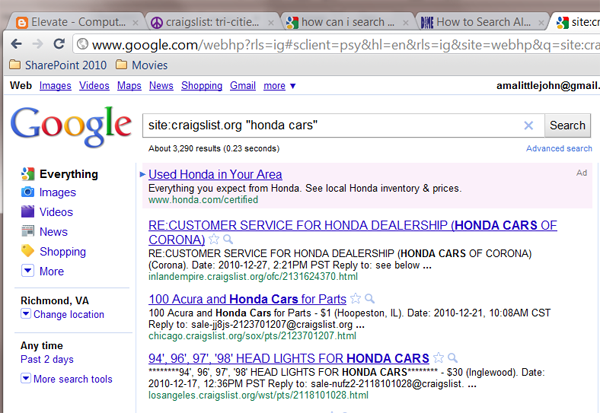Image resolution: width=600 pixels, height=413 pixels.
Task: Click the globe icon in the address bar
Action: (x=82, y=44)
